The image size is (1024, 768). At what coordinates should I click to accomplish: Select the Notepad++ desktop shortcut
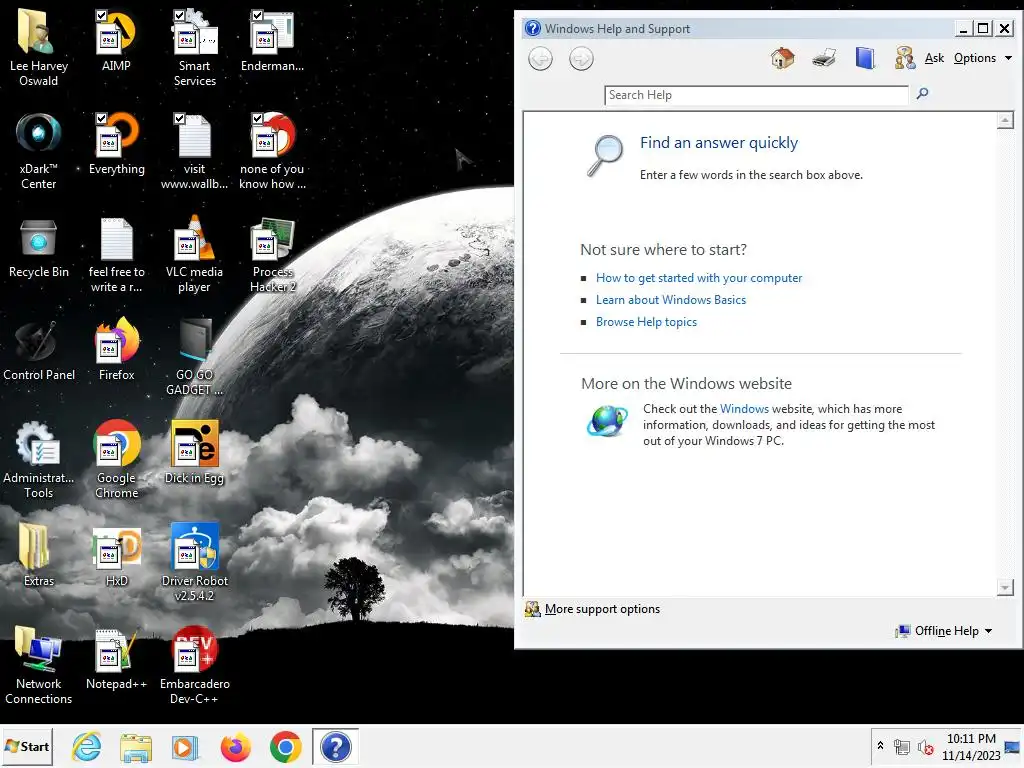click(116, 660)
